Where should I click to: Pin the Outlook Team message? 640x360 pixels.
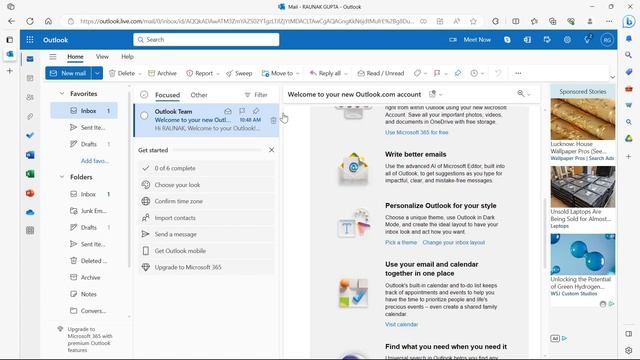coord(256,111)
